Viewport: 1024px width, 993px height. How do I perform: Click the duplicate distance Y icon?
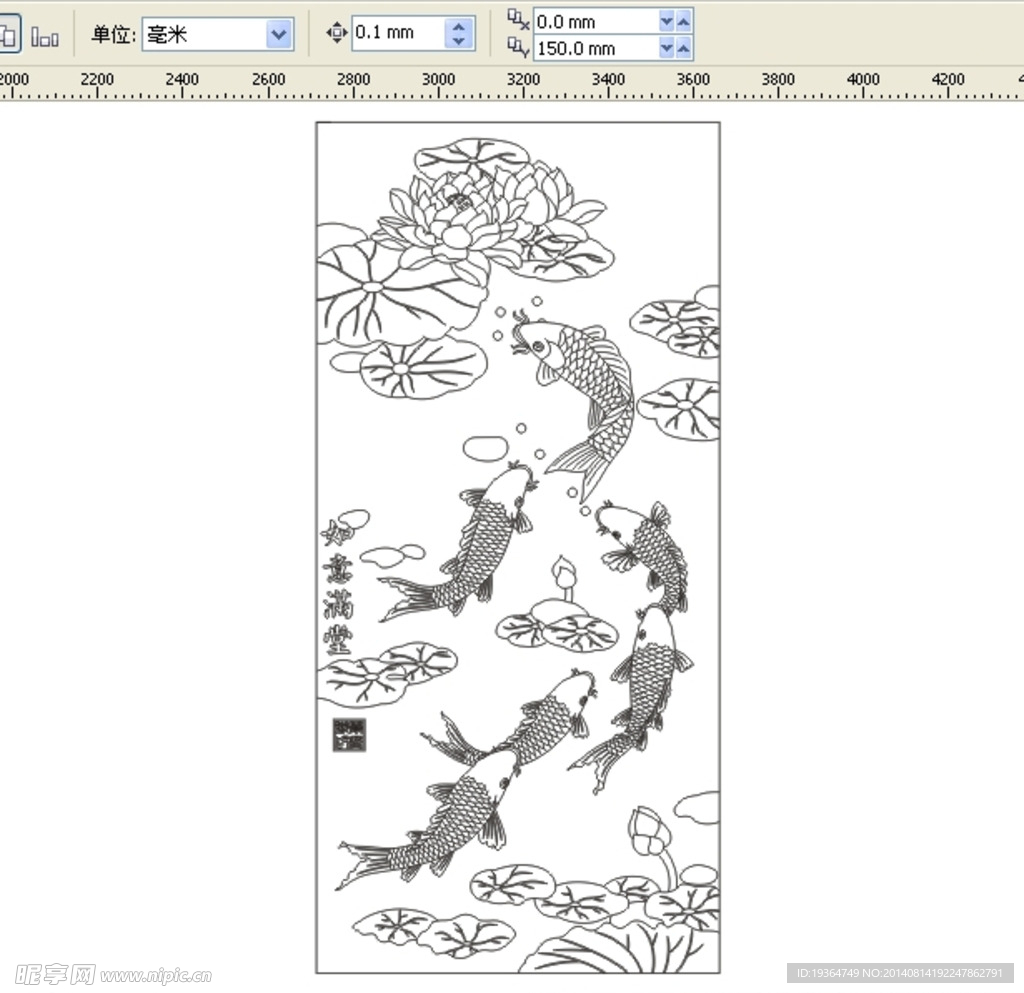[x=519, y=46]
